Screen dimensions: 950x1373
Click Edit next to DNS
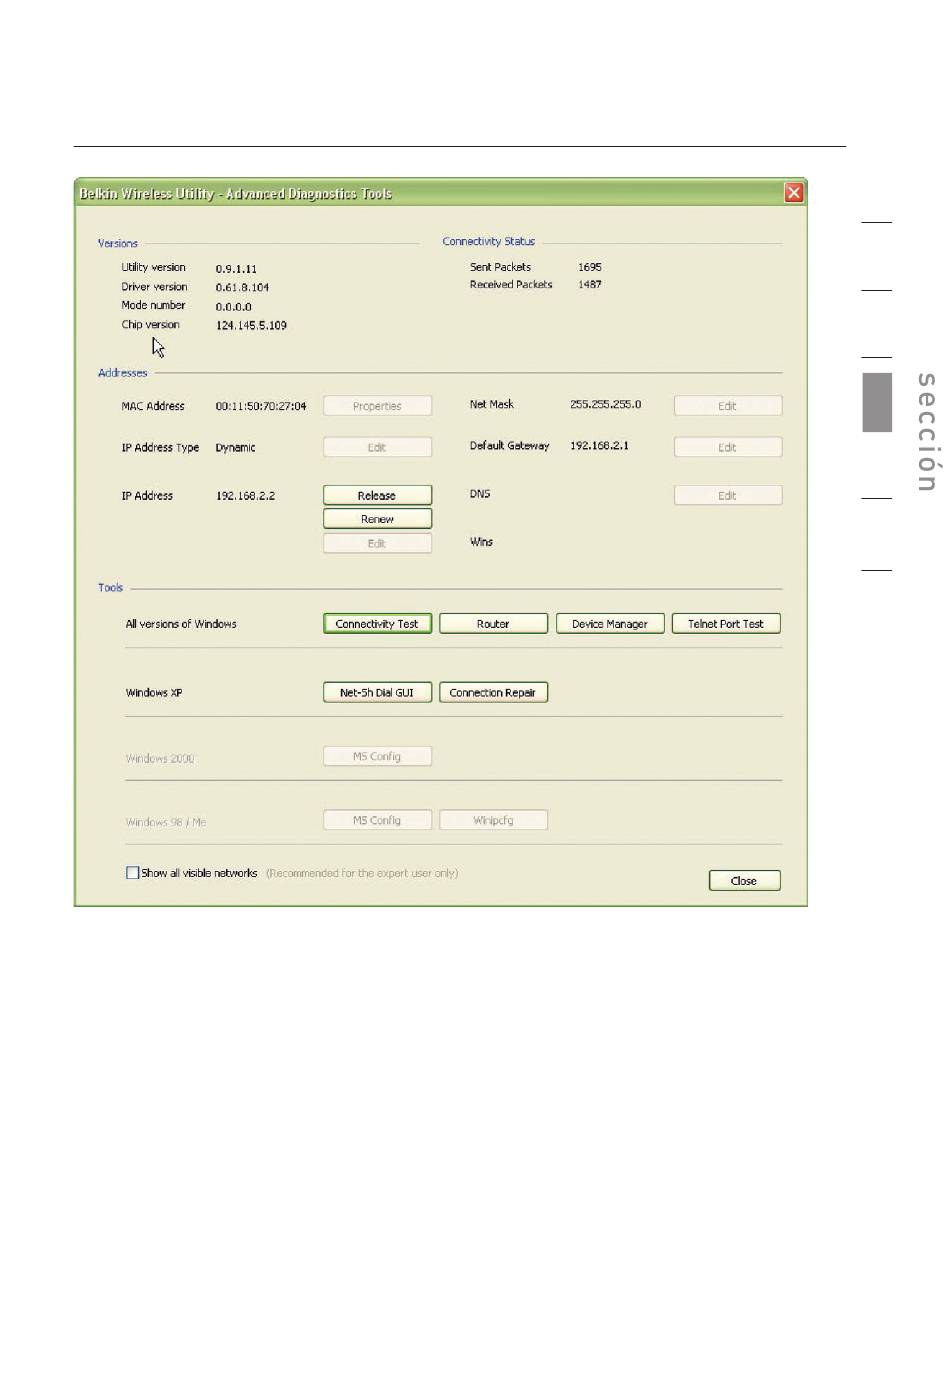(x=727, y=495)
